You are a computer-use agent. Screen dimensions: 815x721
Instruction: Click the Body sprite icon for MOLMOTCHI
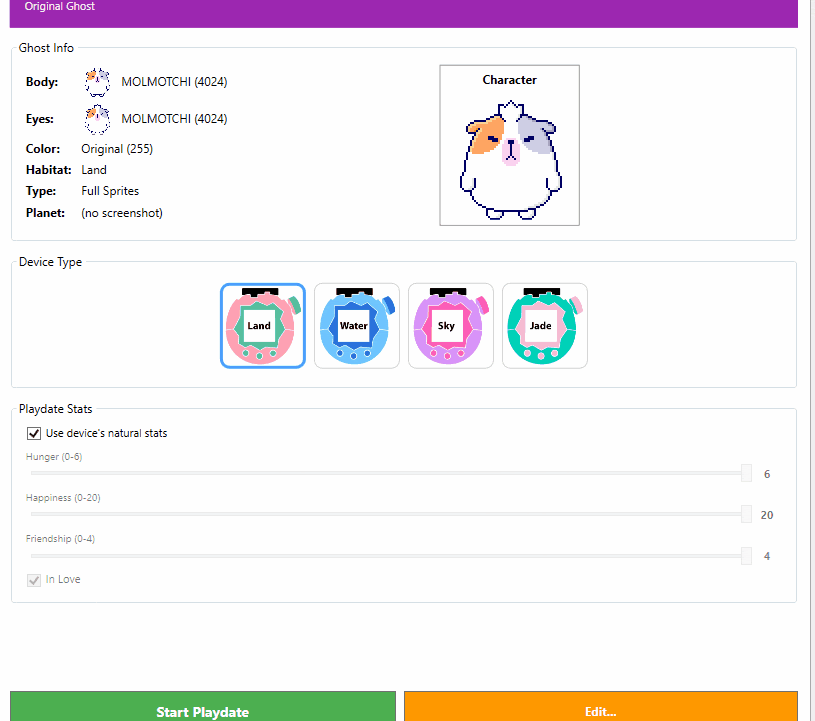pyautogui.click(x=97, y=81)
